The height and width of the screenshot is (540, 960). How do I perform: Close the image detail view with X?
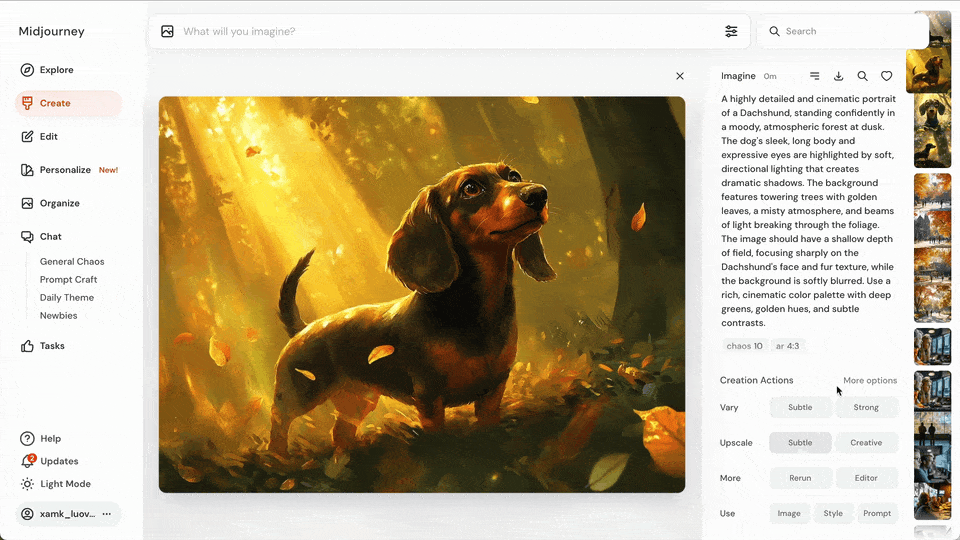680,76
